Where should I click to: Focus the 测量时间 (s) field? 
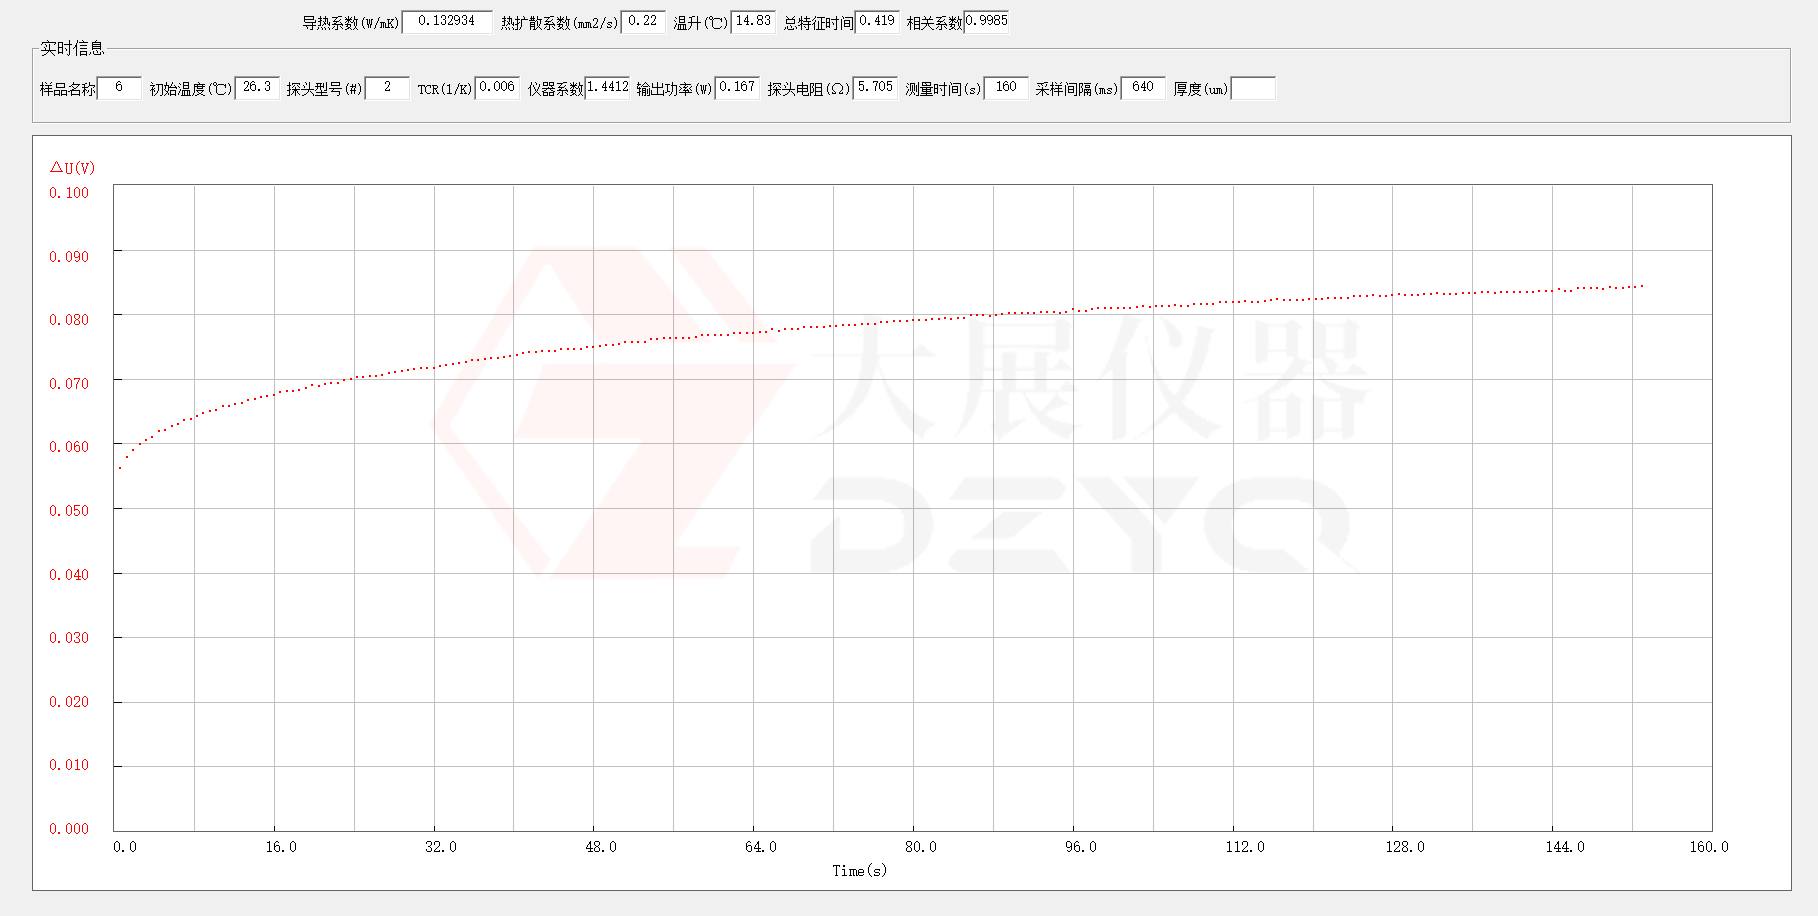pos(1006,88)
